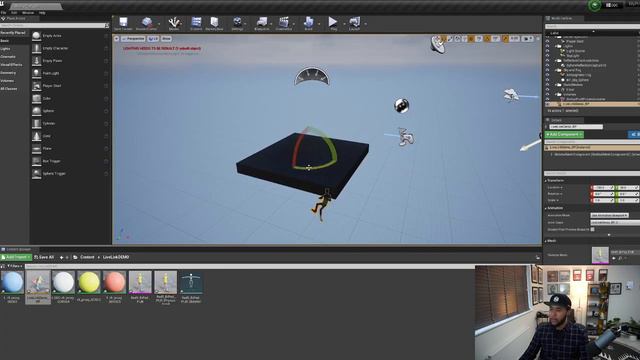Open the Content Browser Filters dropdown
The height and width of the screenshot is (360, 640).
click(x=14, y=266)
